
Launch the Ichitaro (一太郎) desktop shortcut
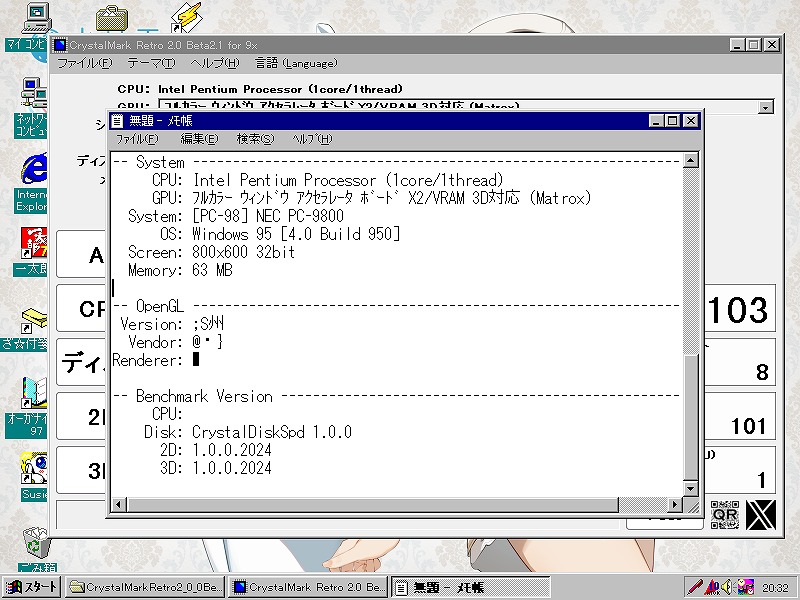click(34, 243)
